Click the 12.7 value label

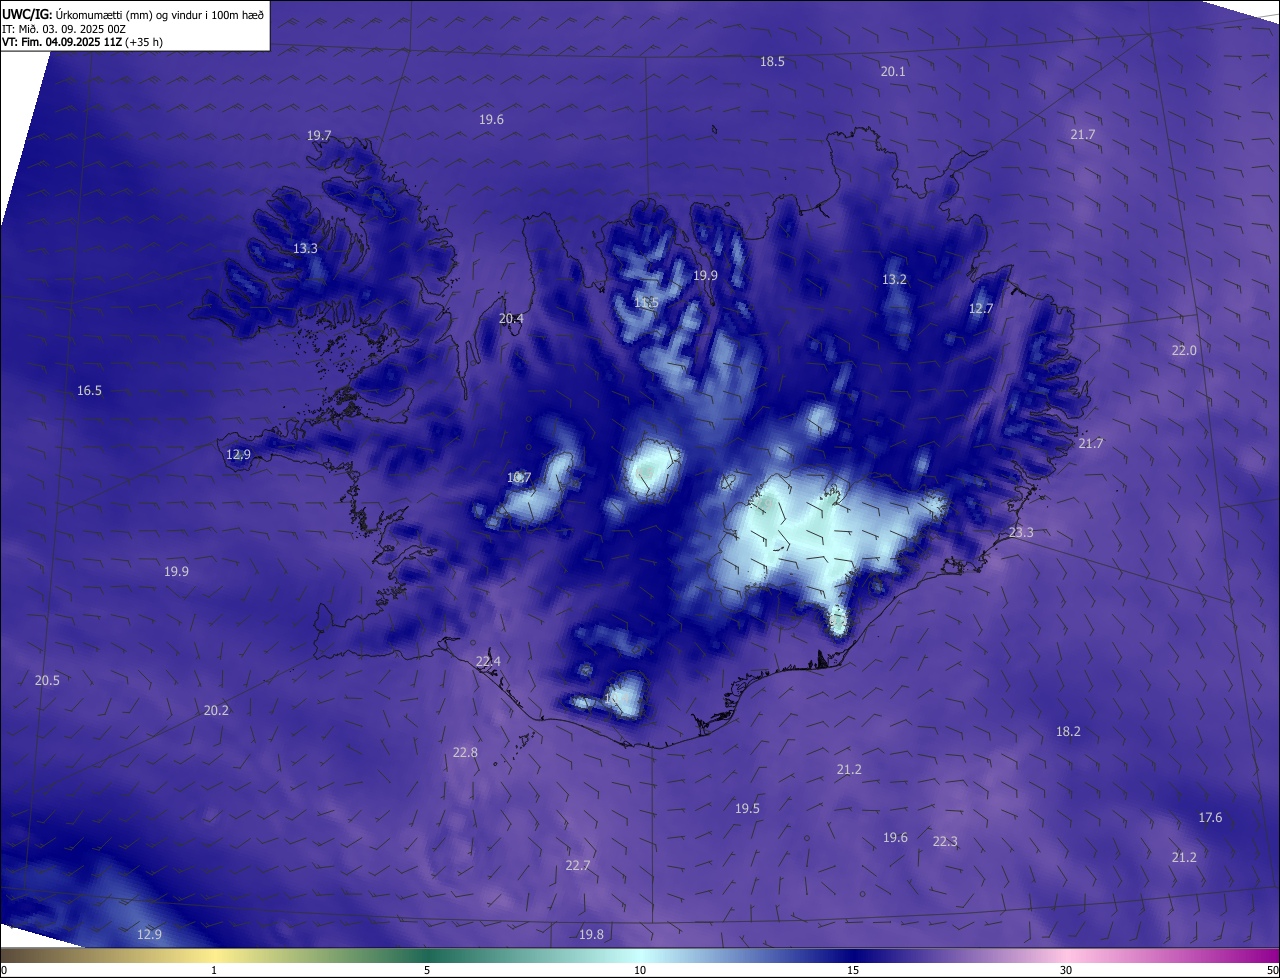tap(981, 309)
